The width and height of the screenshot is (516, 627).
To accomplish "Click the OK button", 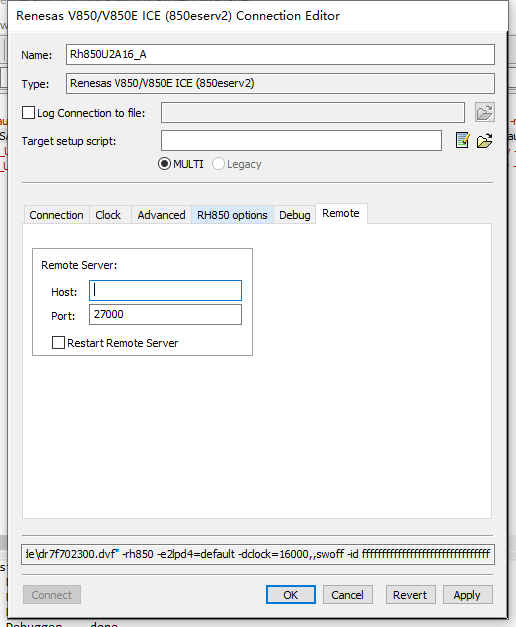I will (x=291, y=595).
